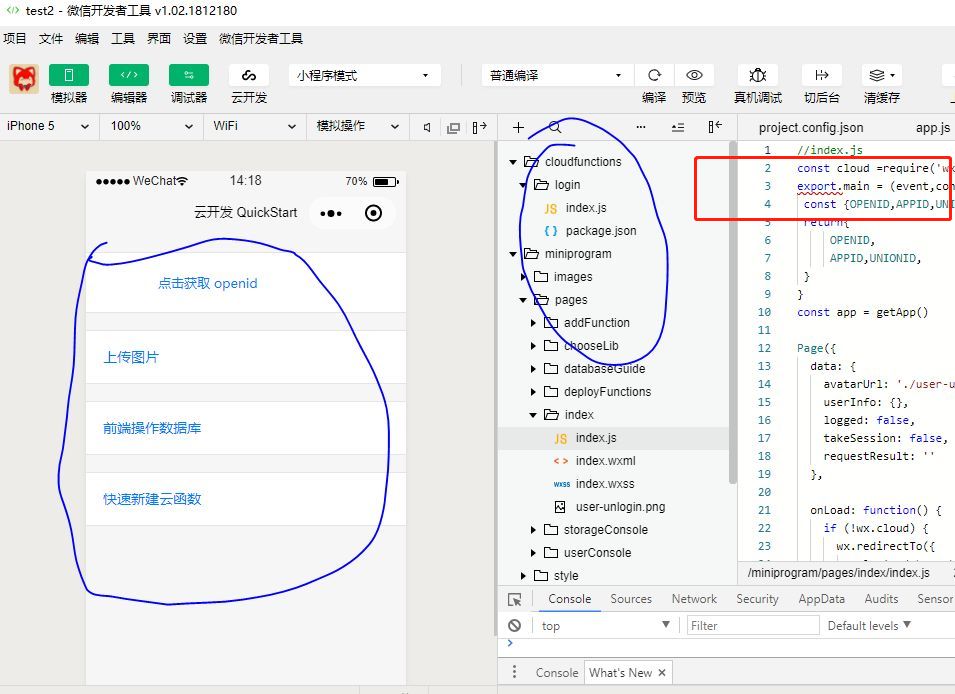The height and width of the screenshot is (694, 955).
Task: Open the iPhone 5 device dropdown
Action: tap(49, 126)
